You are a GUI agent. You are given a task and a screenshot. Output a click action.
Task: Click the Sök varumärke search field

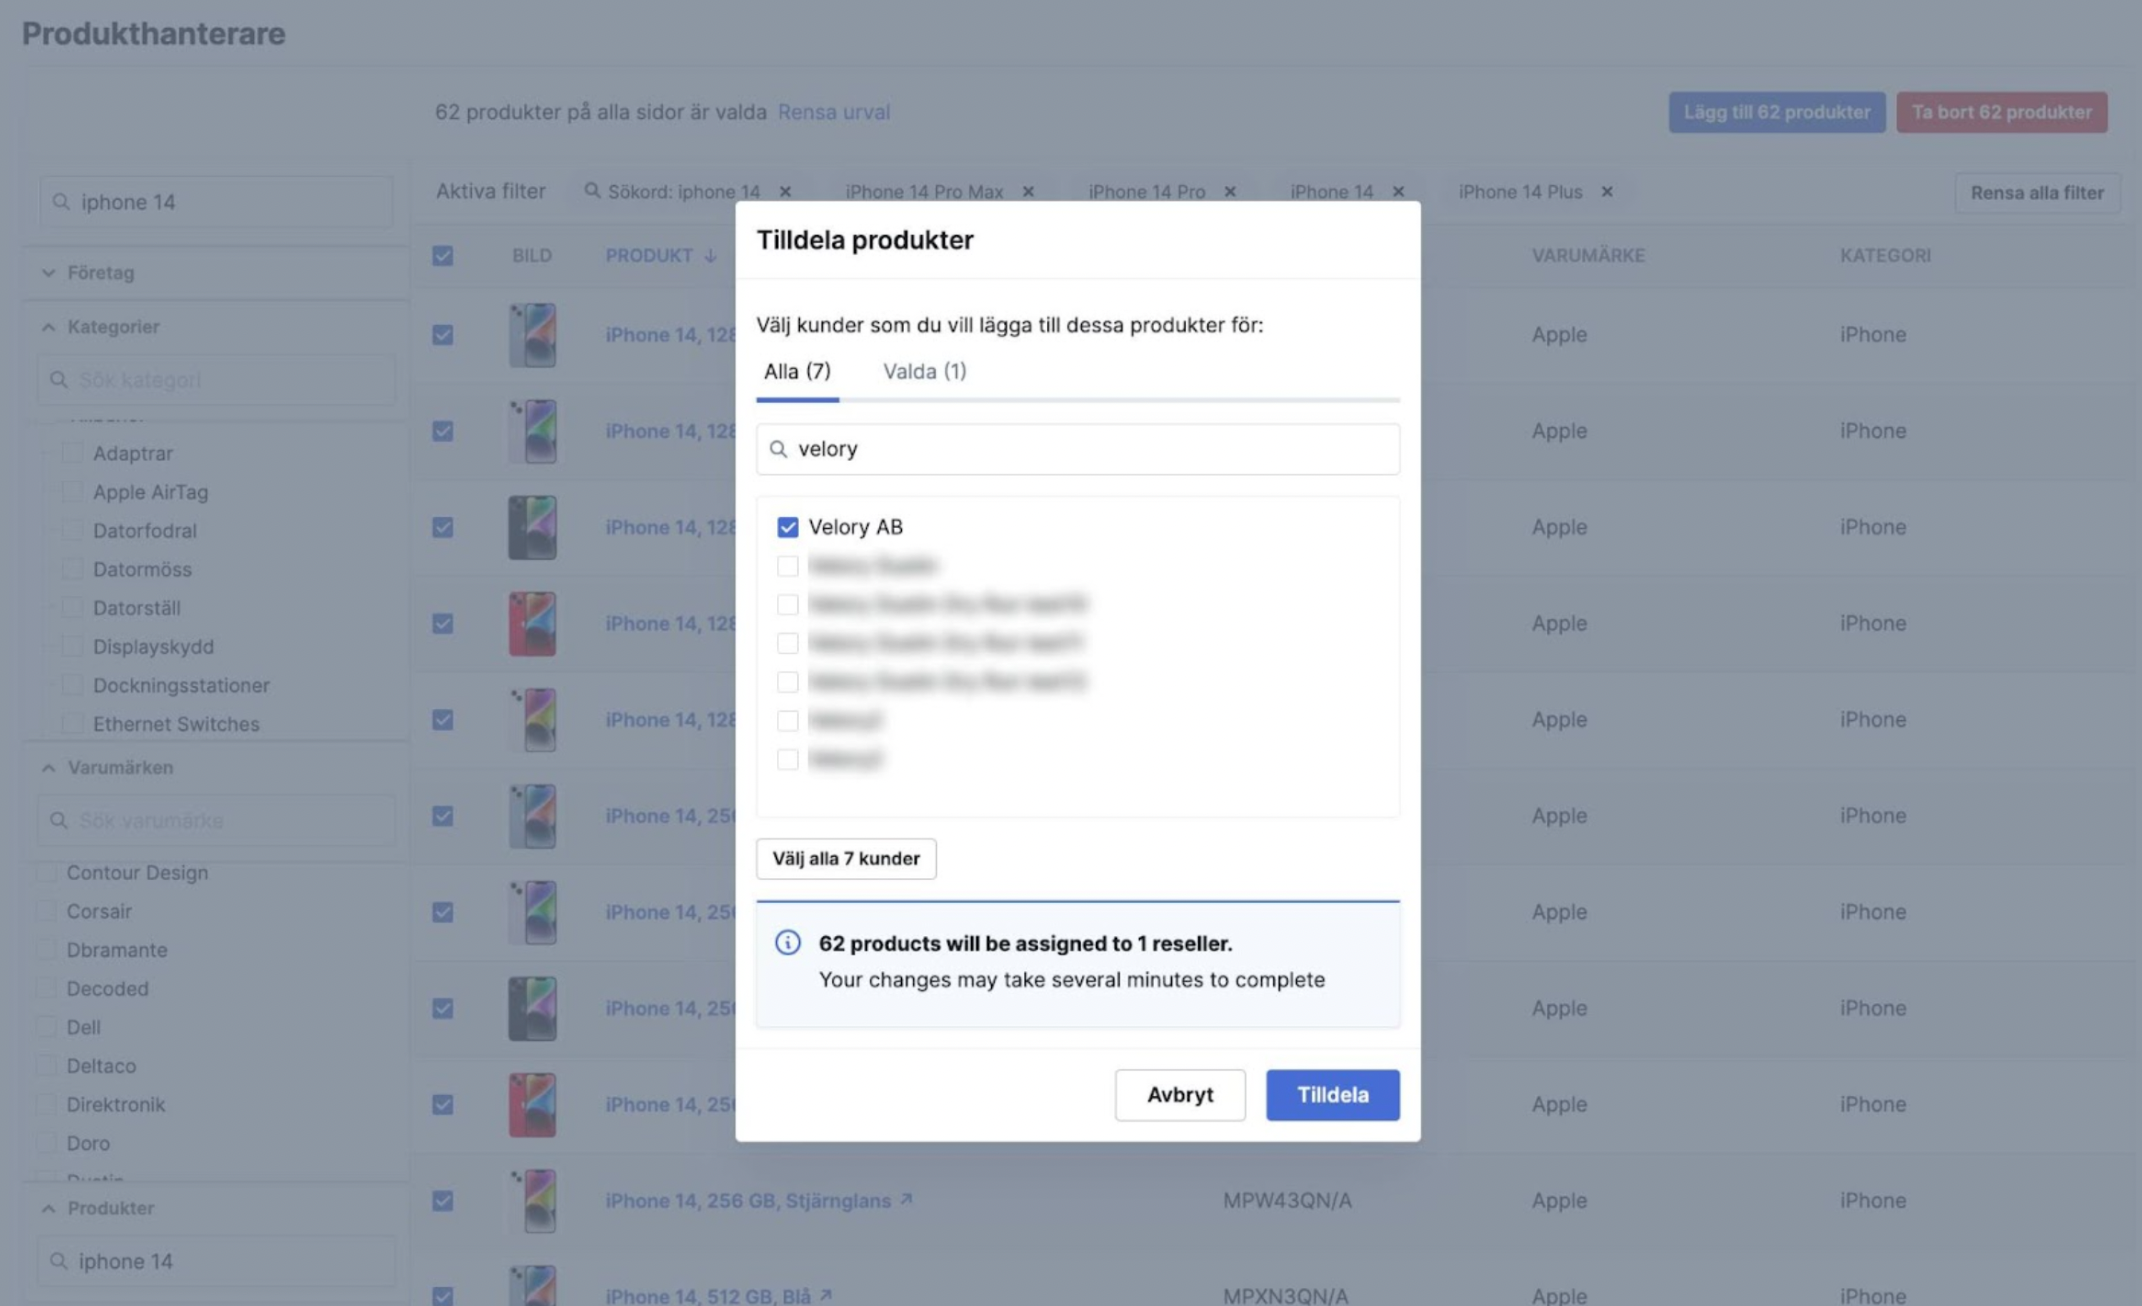216,820
